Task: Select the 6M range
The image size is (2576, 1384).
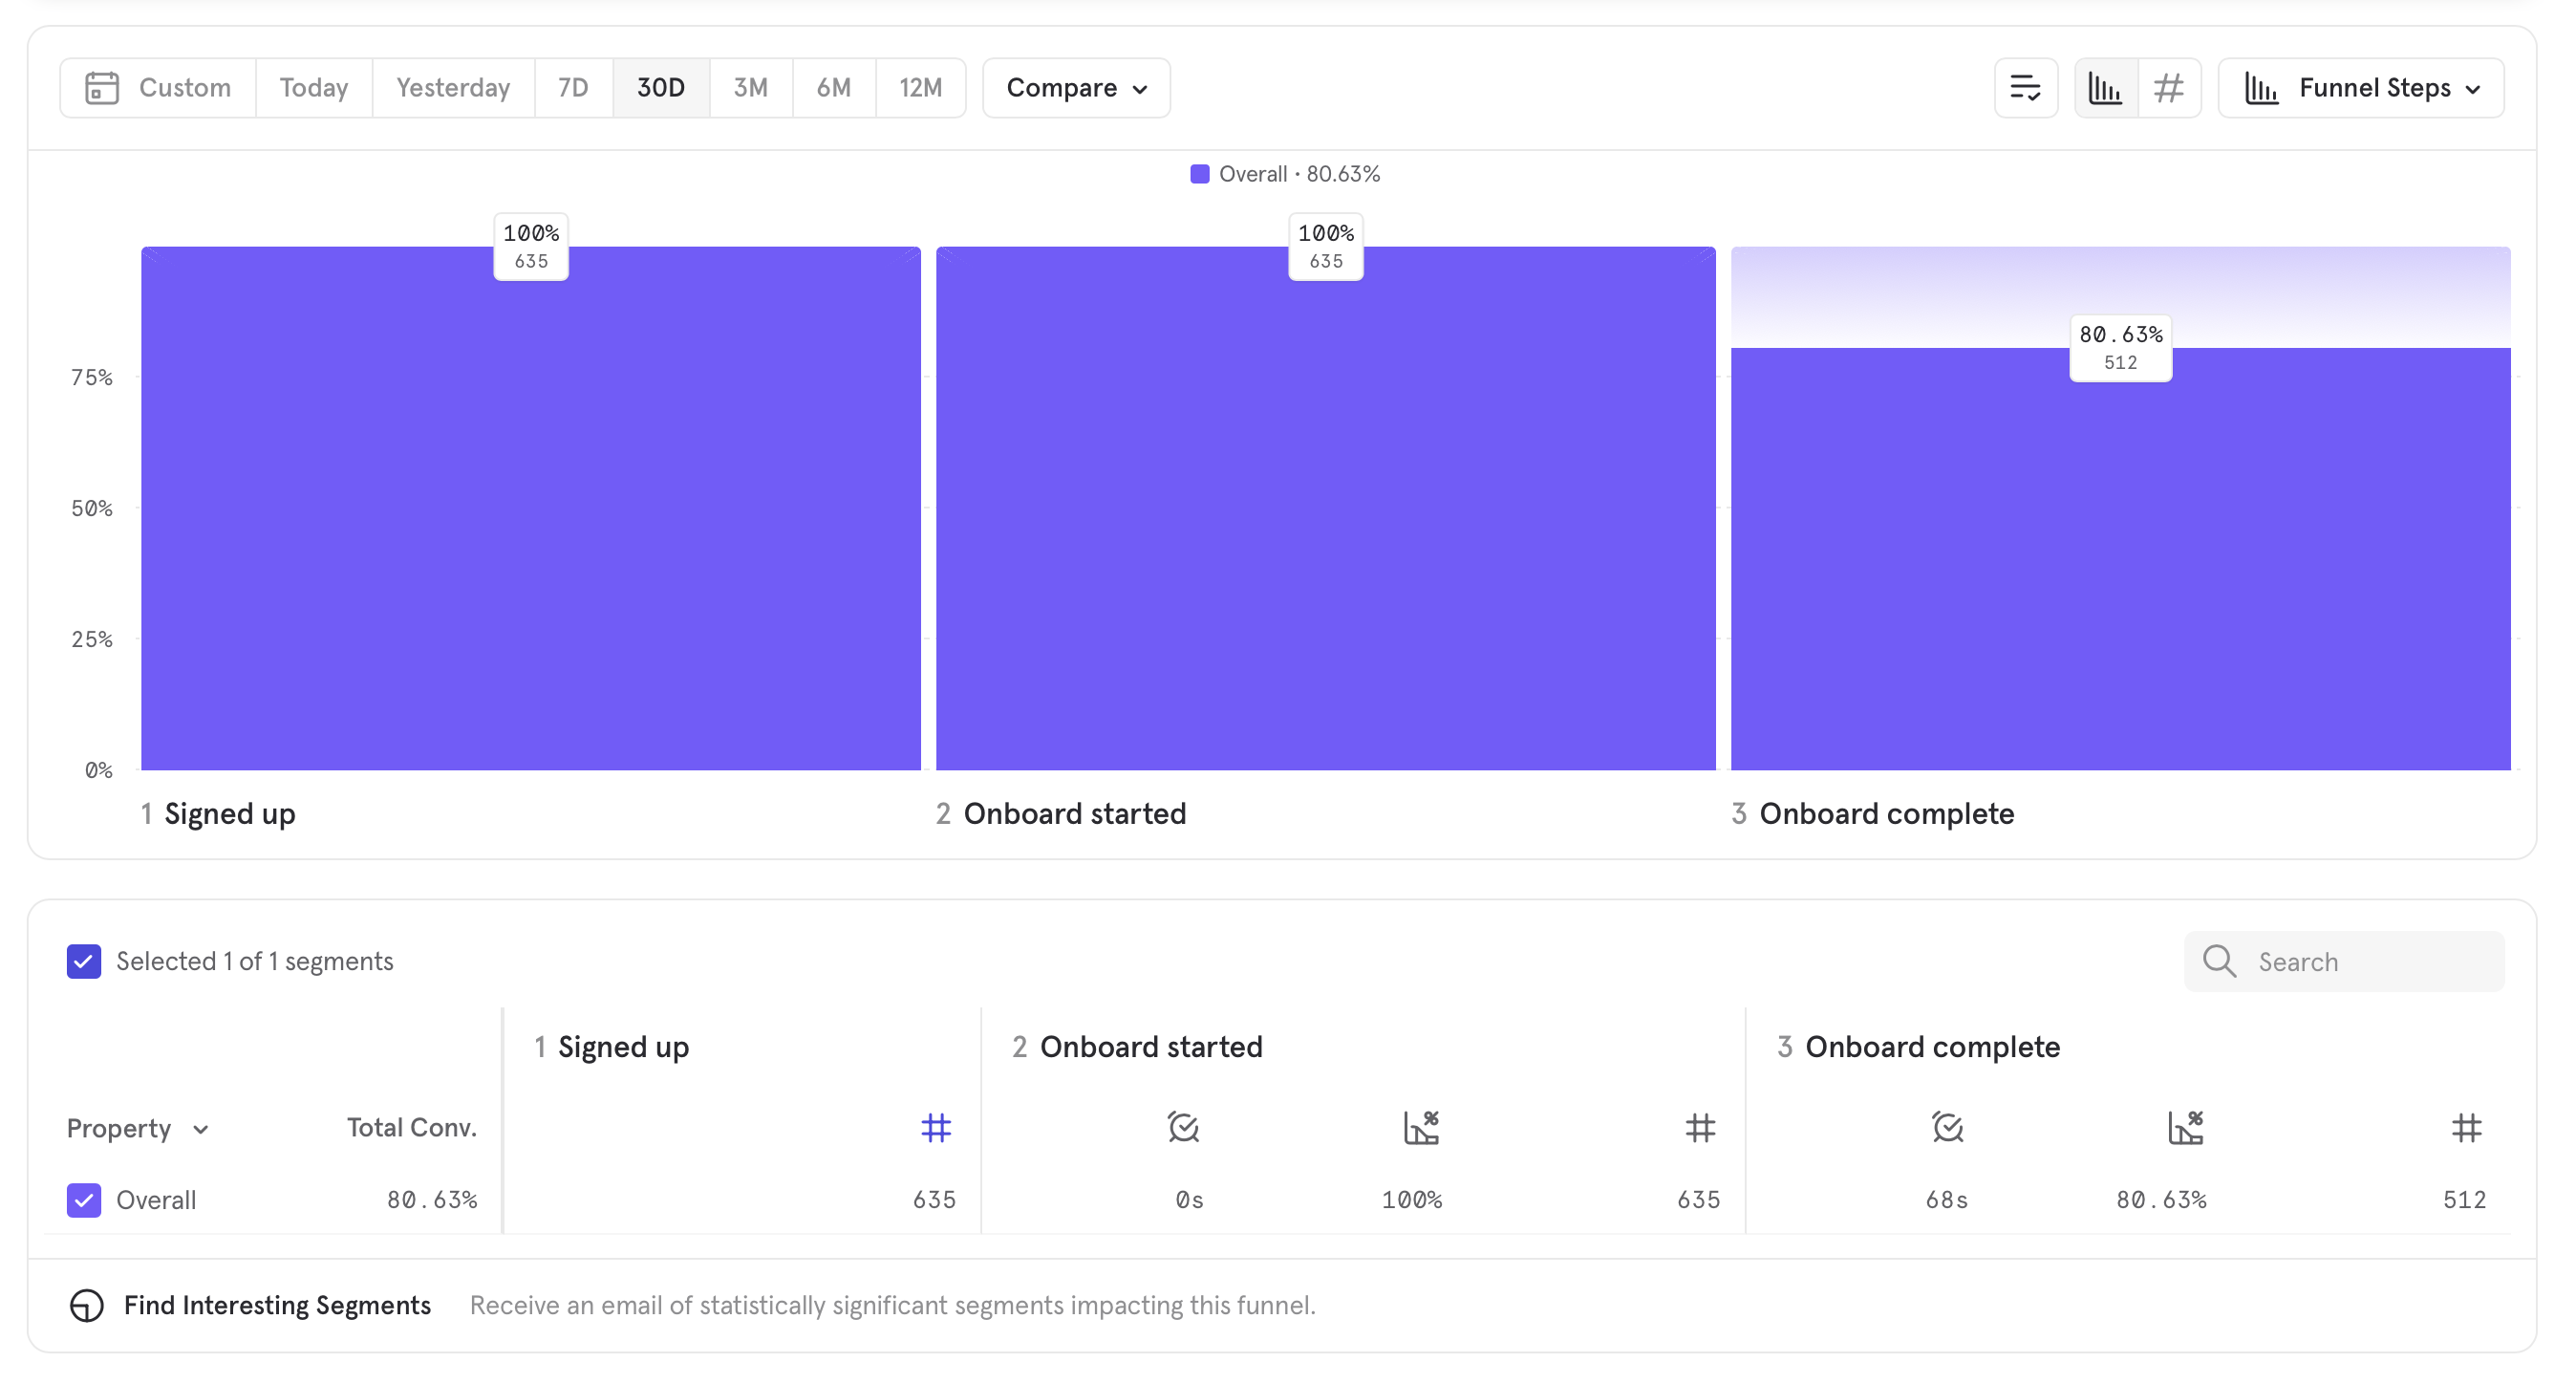Action: click(x=834, y=88)
